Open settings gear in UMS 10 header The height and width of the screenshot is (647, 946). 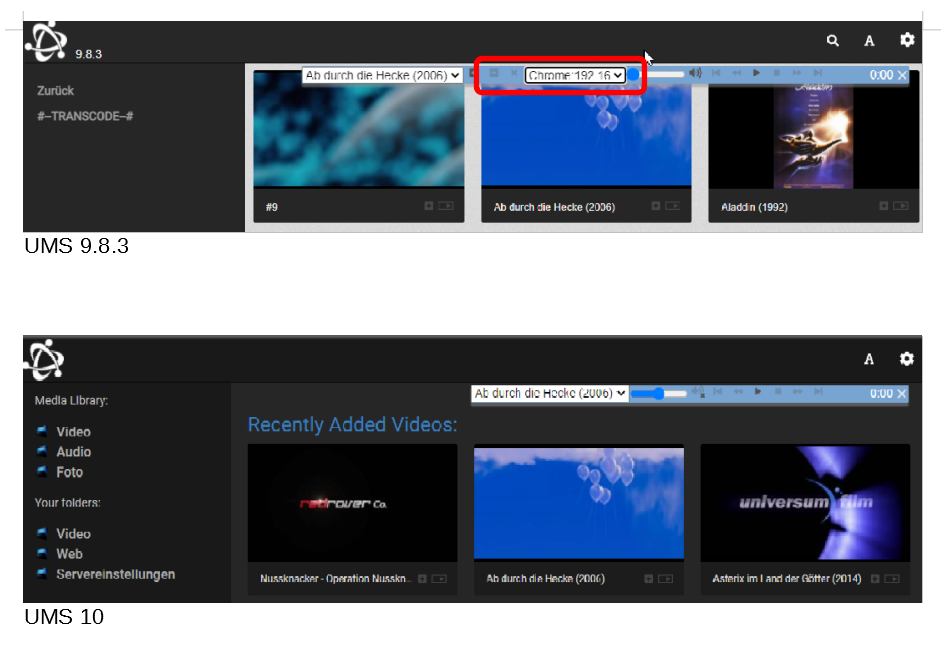point(906,359)
